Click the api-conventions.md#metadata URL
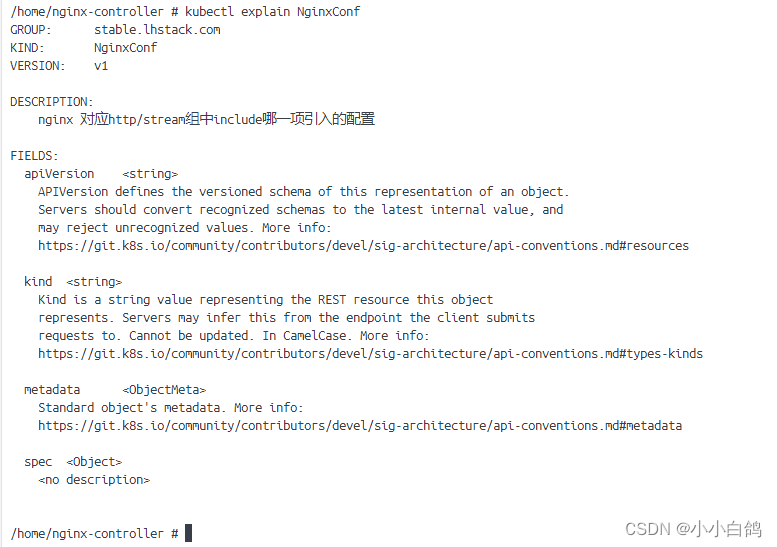 click(x=360, y=426)
